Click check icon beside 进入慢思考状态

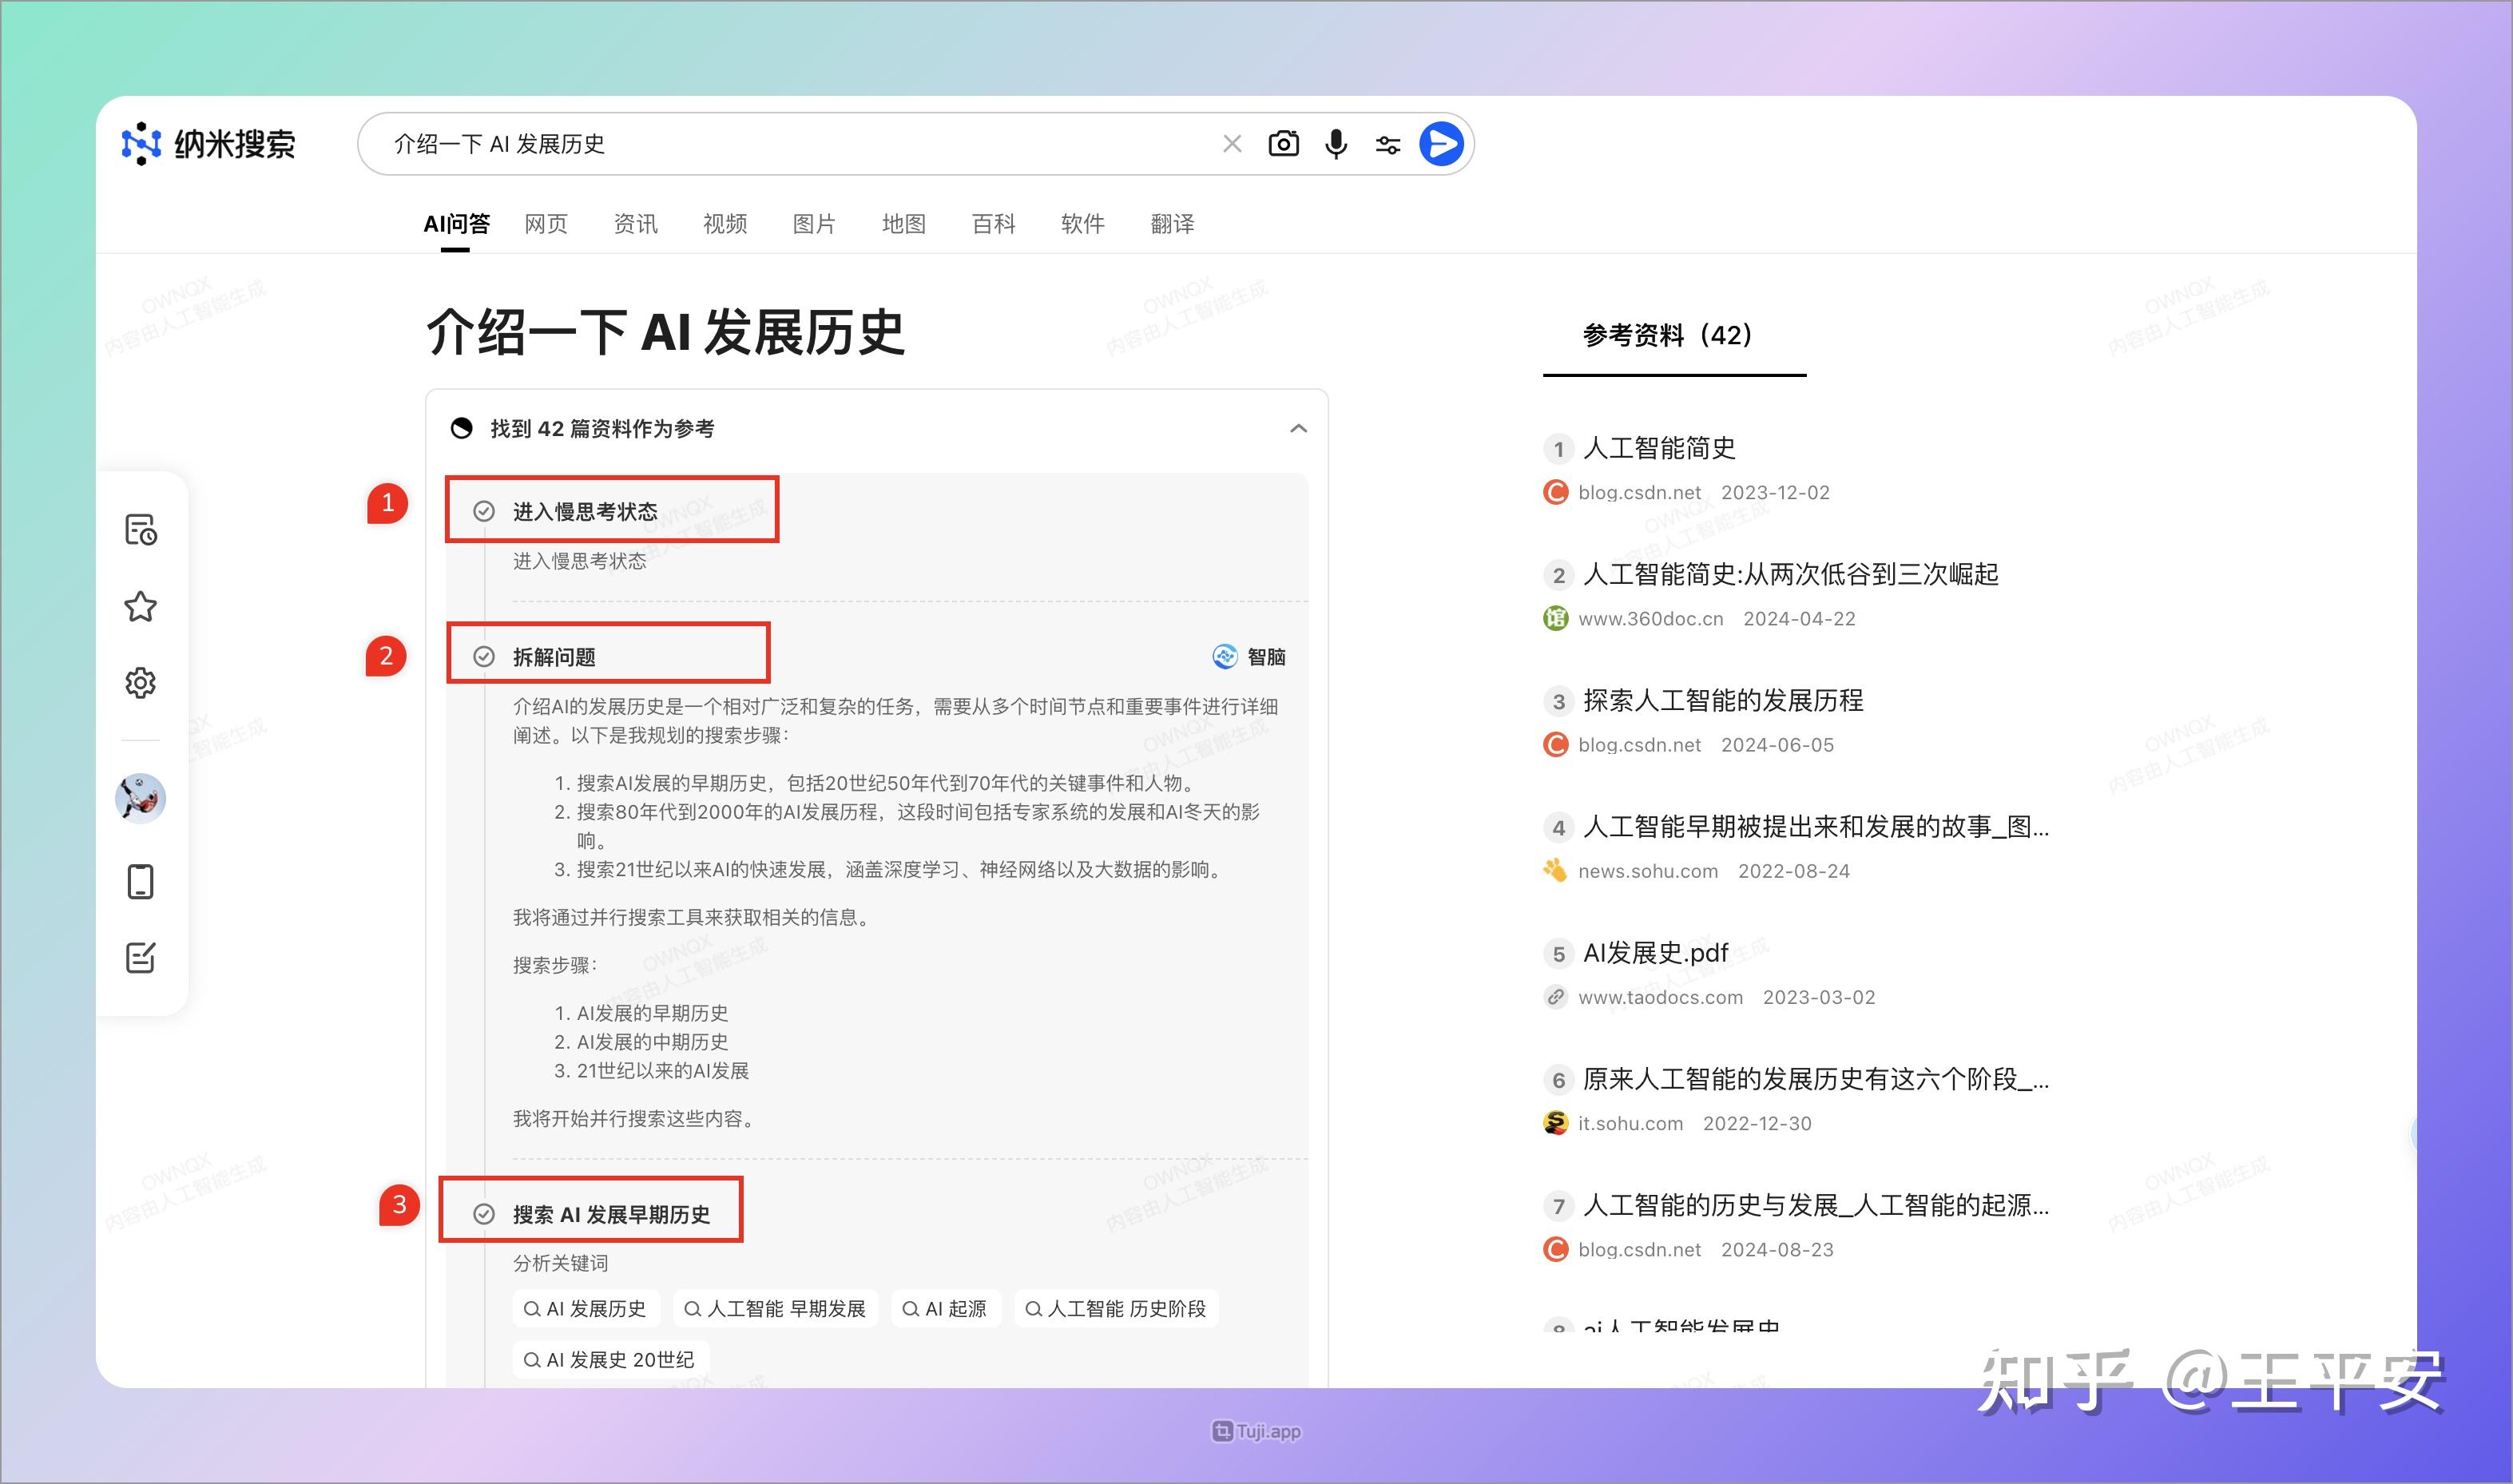click(x=484, y=512)
